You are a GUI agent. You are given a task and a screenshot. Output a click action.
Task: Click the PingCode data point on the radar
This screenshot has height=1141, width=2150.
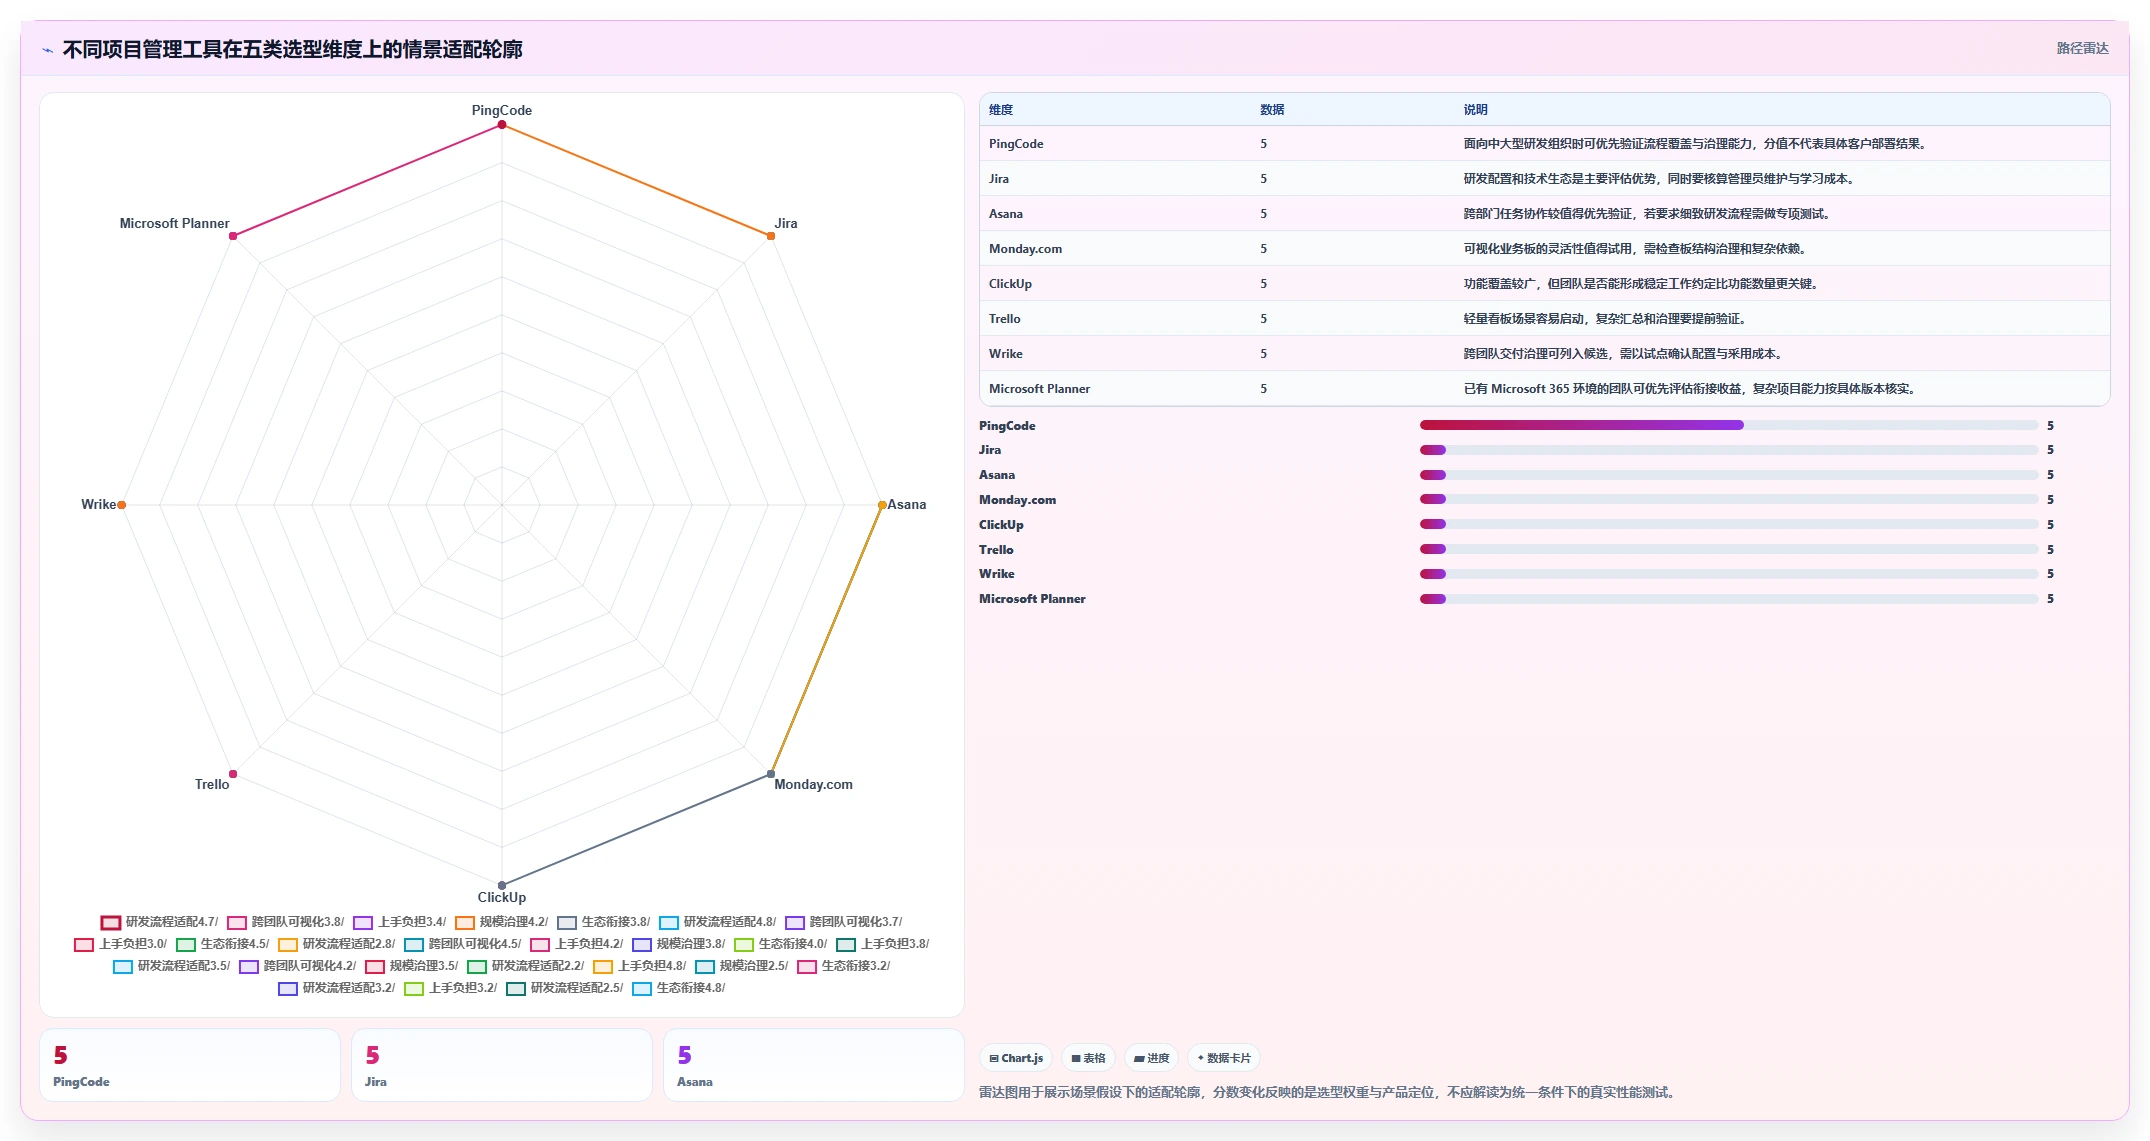click(x=502, y=125)
